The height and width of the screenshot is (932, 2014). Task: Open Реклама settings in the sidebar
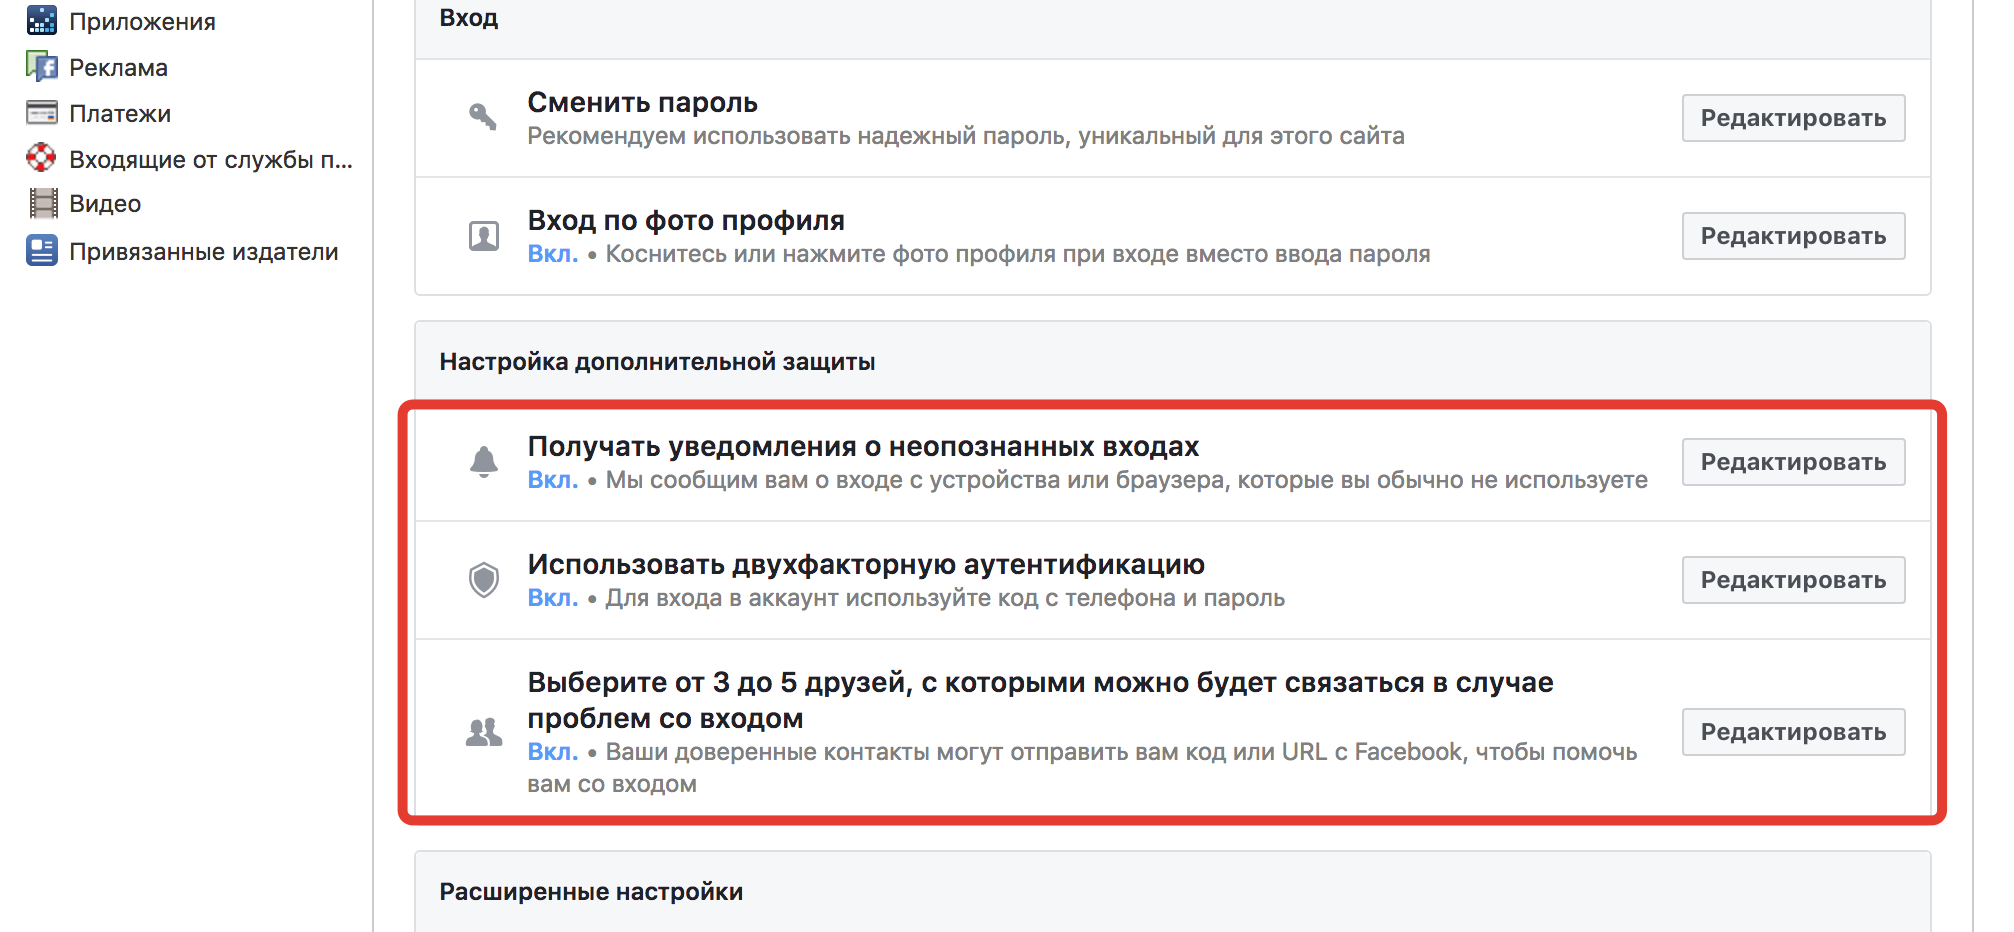(x=118, y=67)
